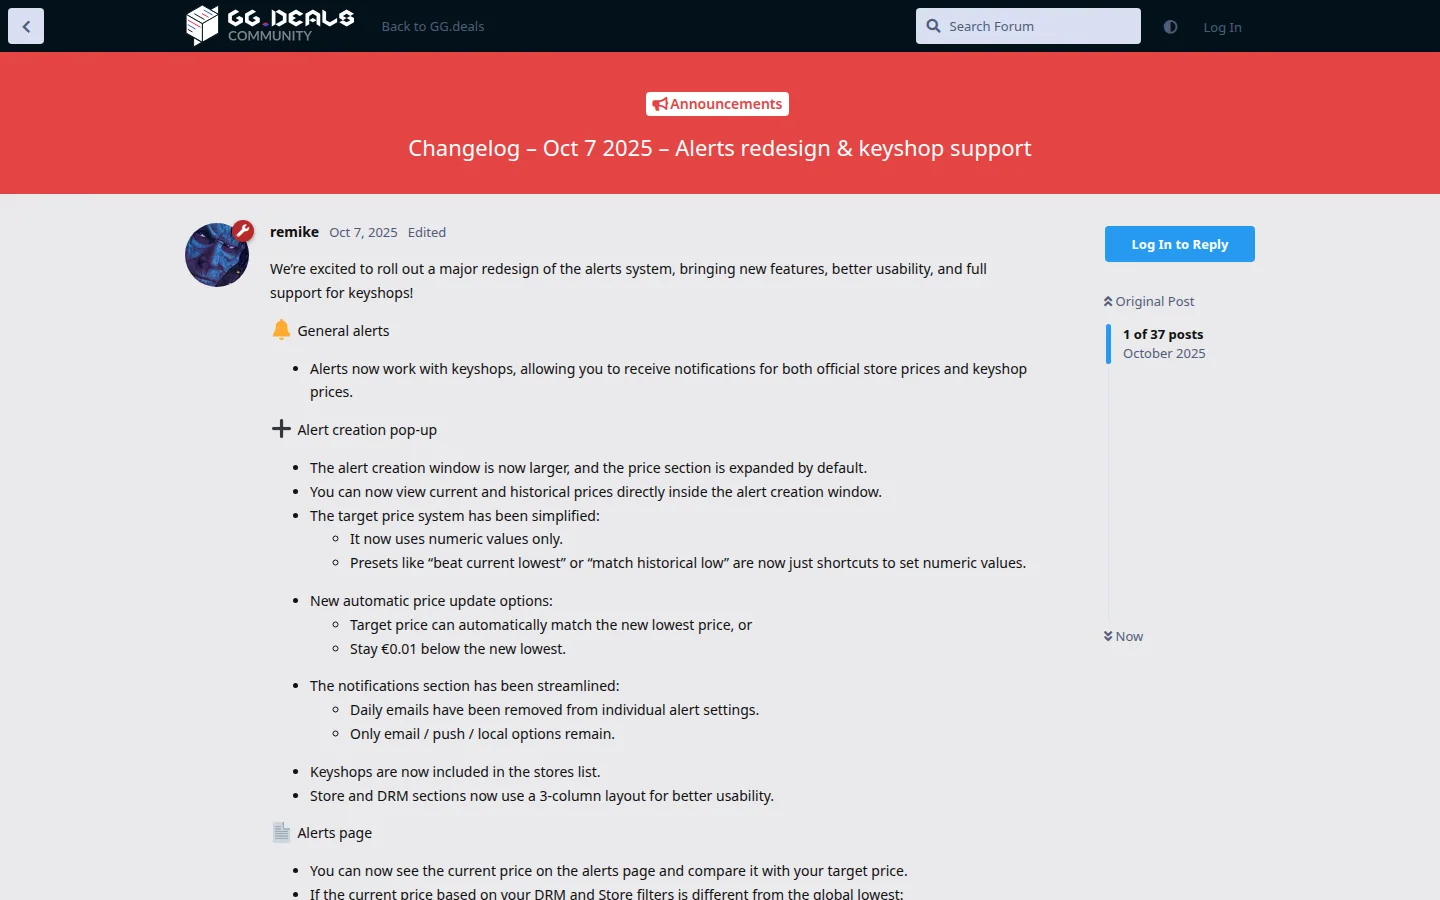This screenshot has width=1440, height=900.
Task: Click the "Alert creation pop-up" heading text
Action: (367, 430)
